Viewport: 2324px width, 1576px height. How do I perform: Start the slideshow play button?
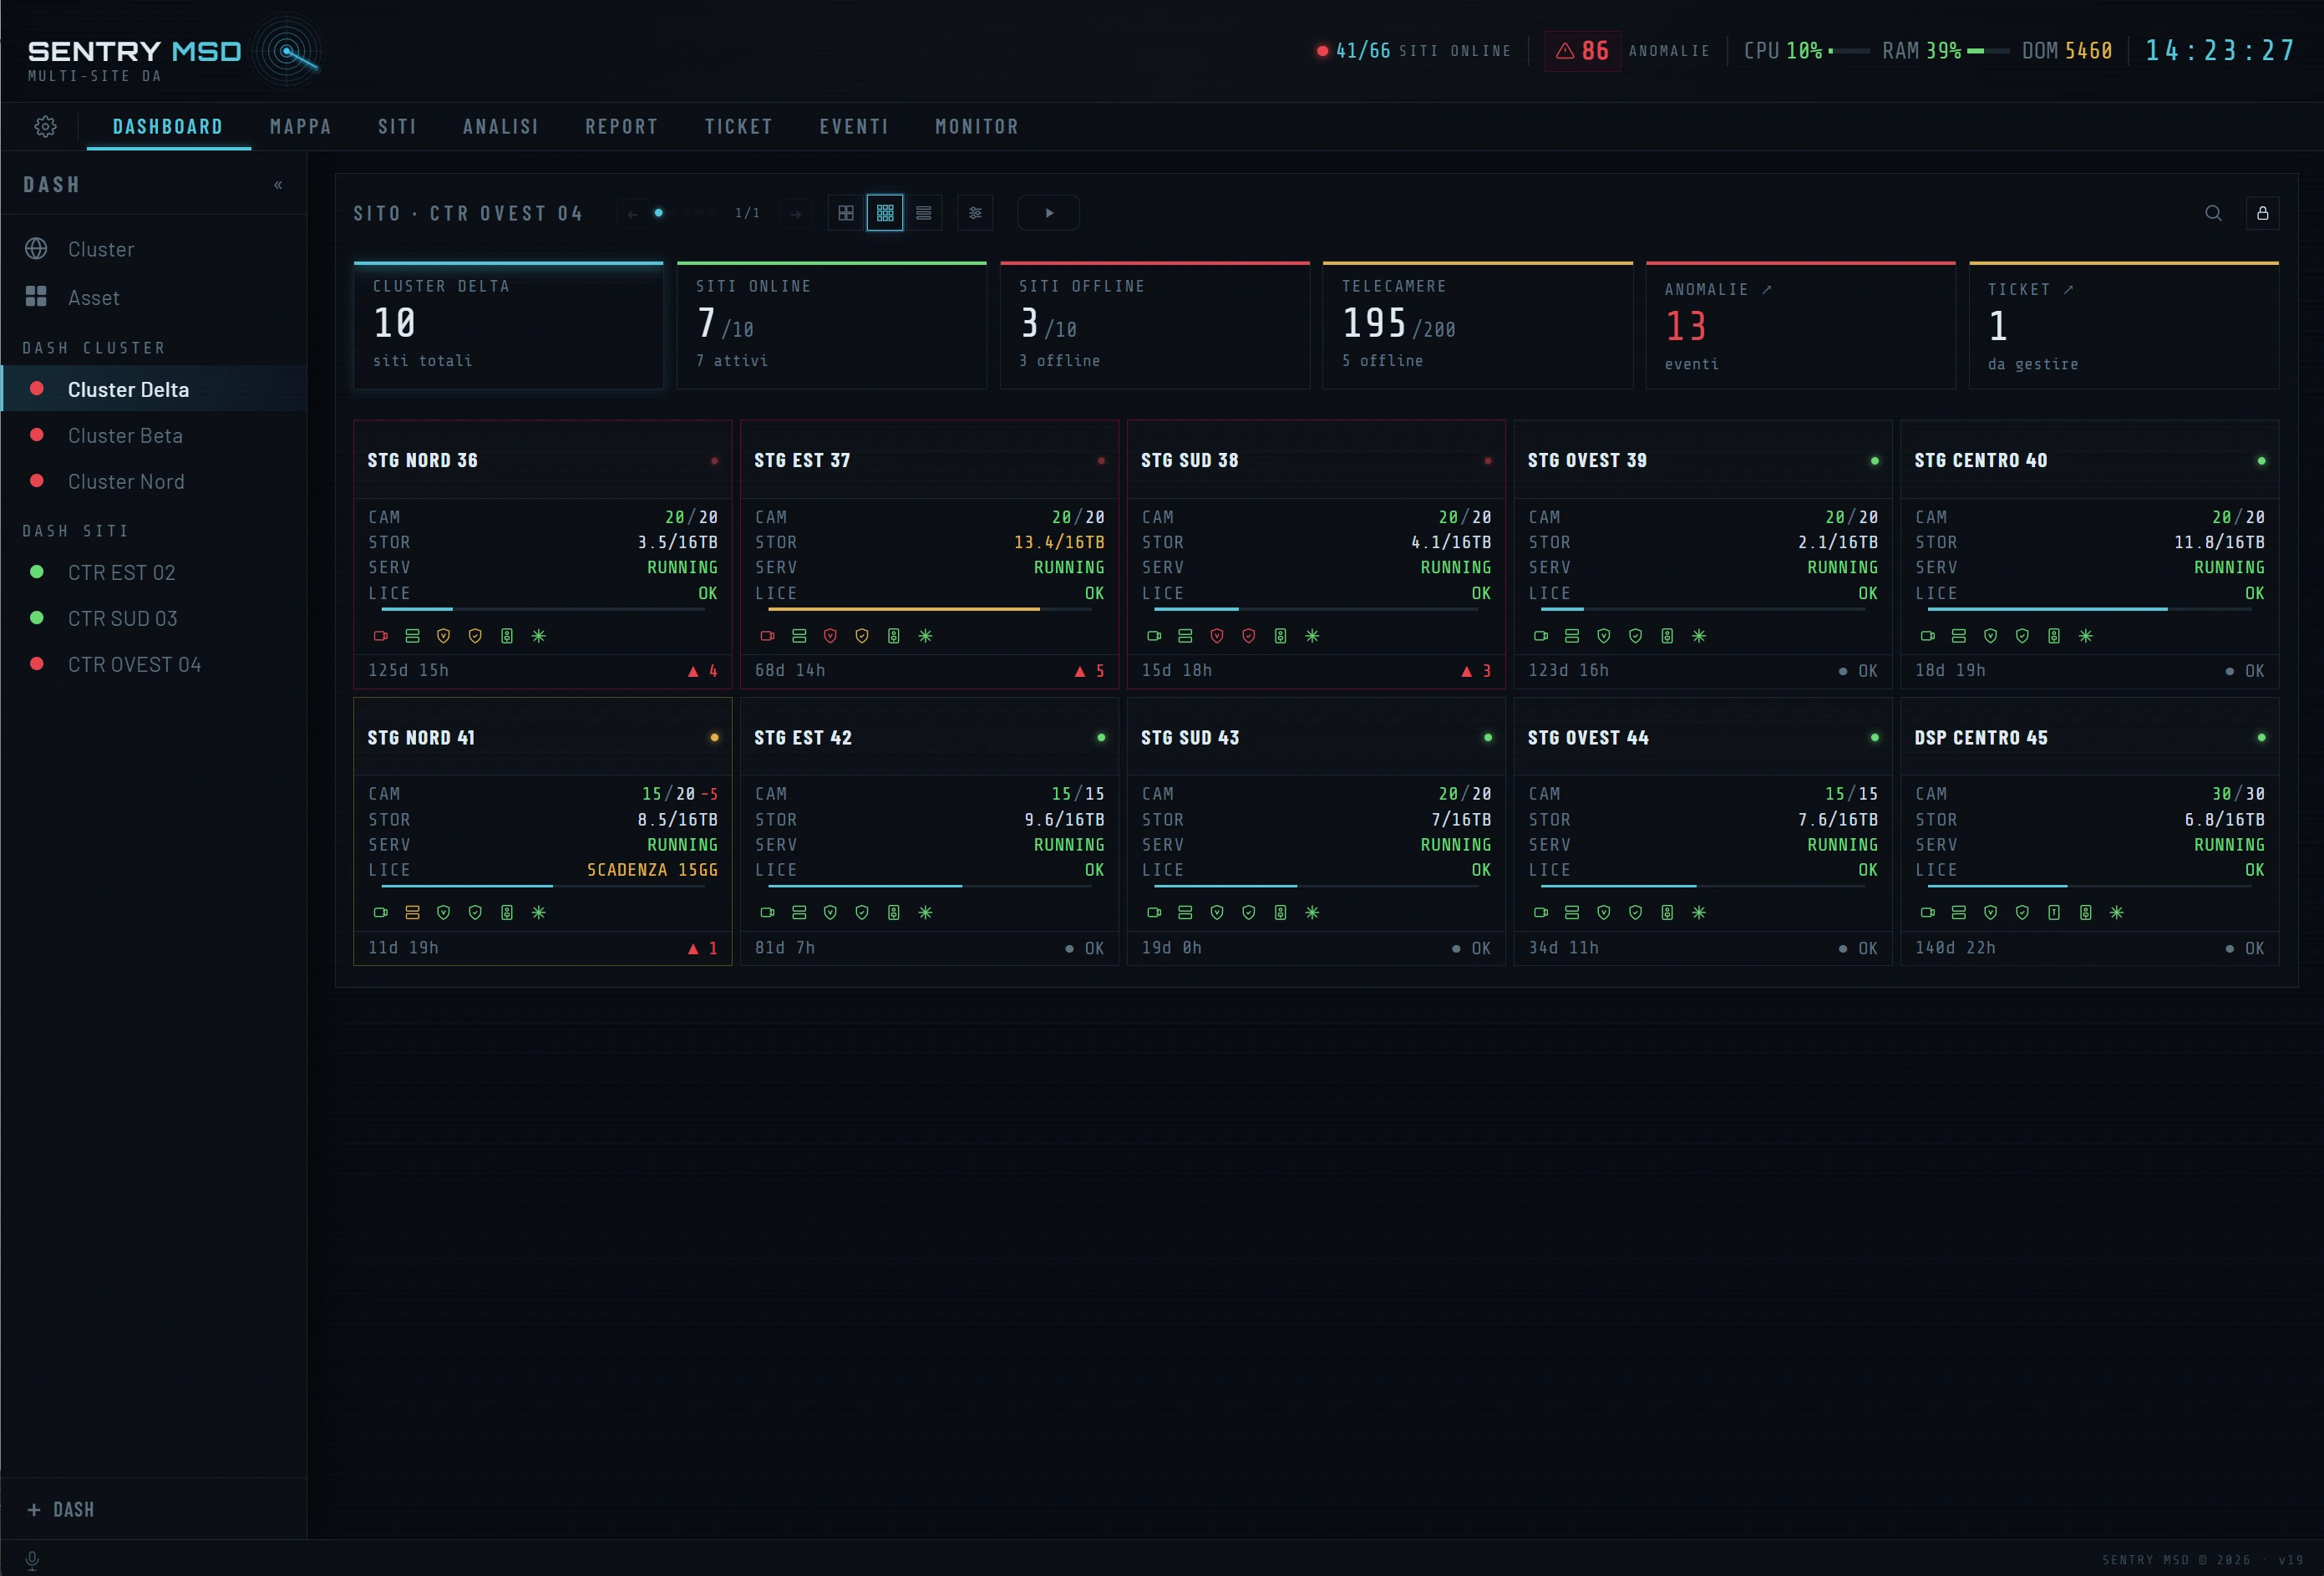tap(1048, 213)
